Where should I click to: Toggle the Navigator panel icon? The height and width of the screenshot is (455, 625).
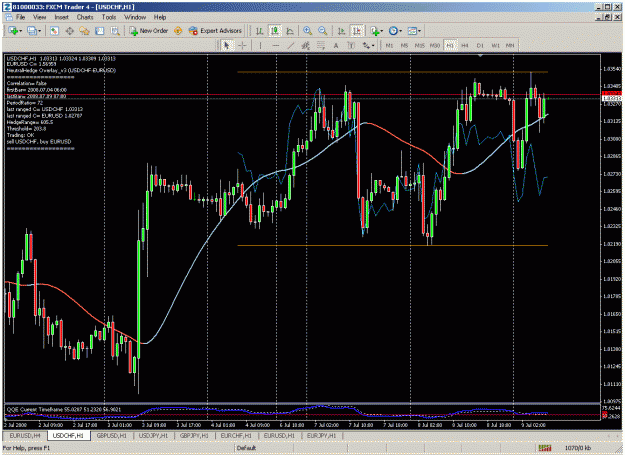click(x=84, y=31)
